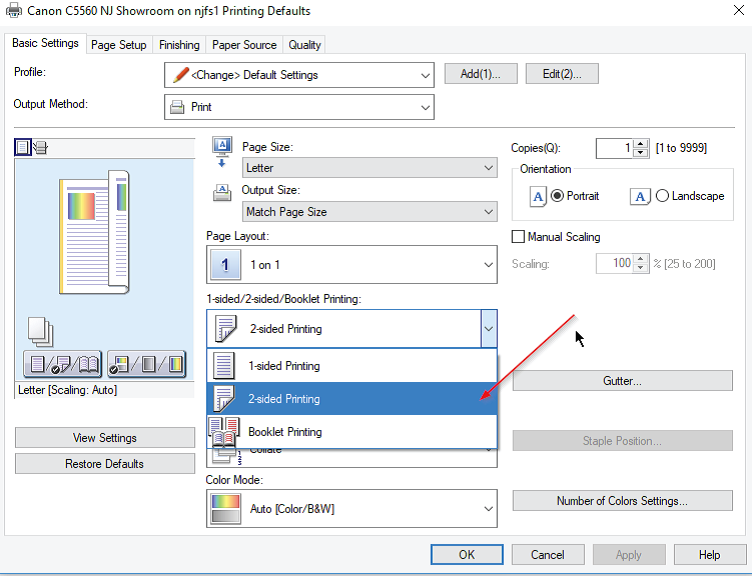Viewport: 752px width, 576px height.
Task: Click the print style toggle button under preview
Action: pyautogui.click(x=63, y=365)
